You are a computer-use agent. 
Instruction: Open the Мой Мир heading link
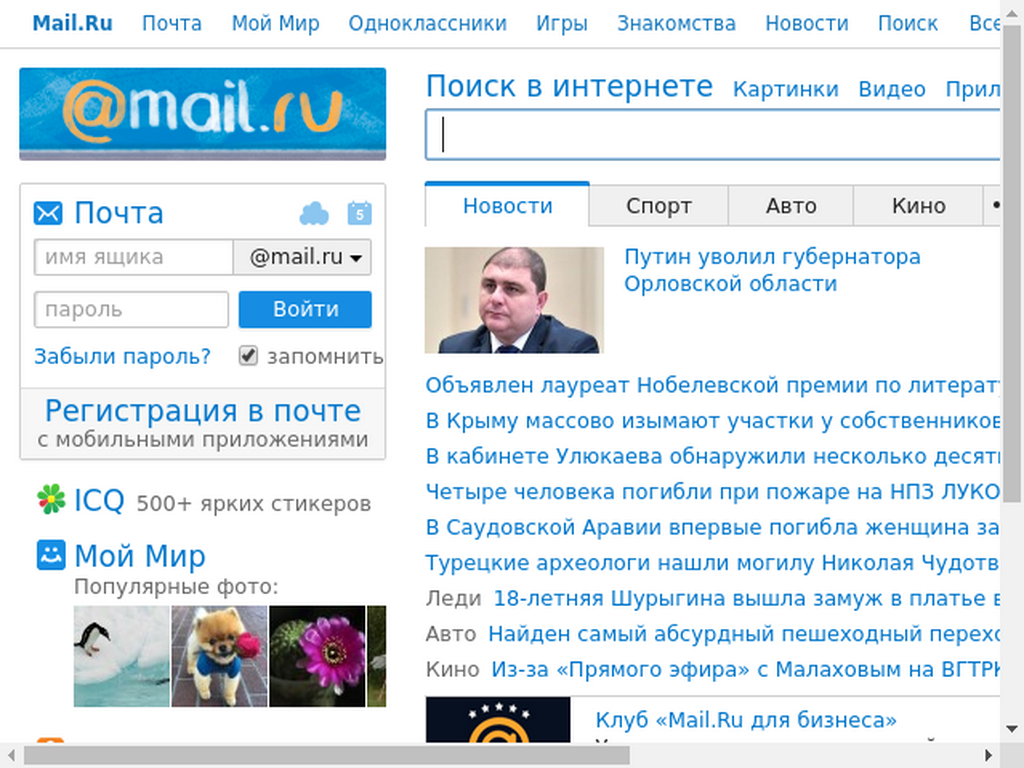point(140,556)
